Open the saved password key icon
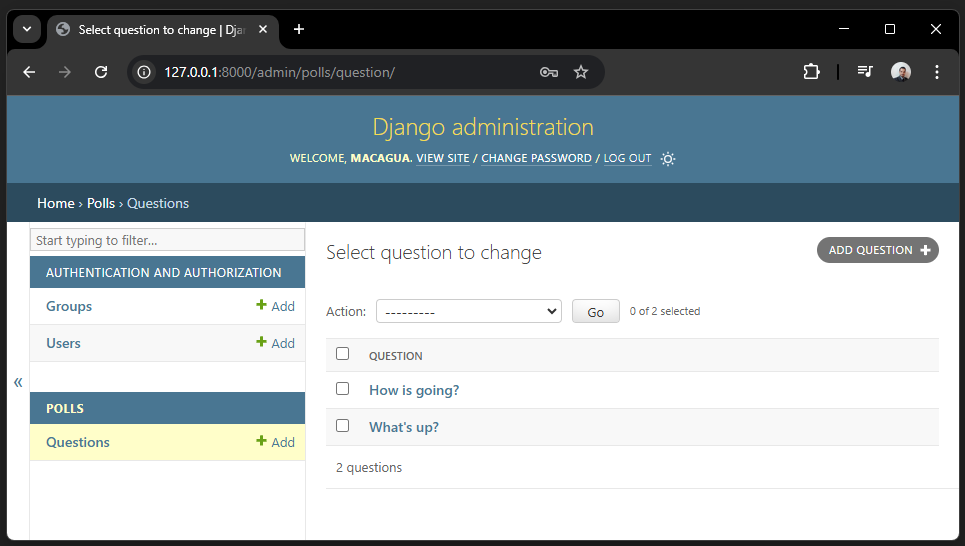The width and height of the screenshot is (965, 546). pos(548,73)
